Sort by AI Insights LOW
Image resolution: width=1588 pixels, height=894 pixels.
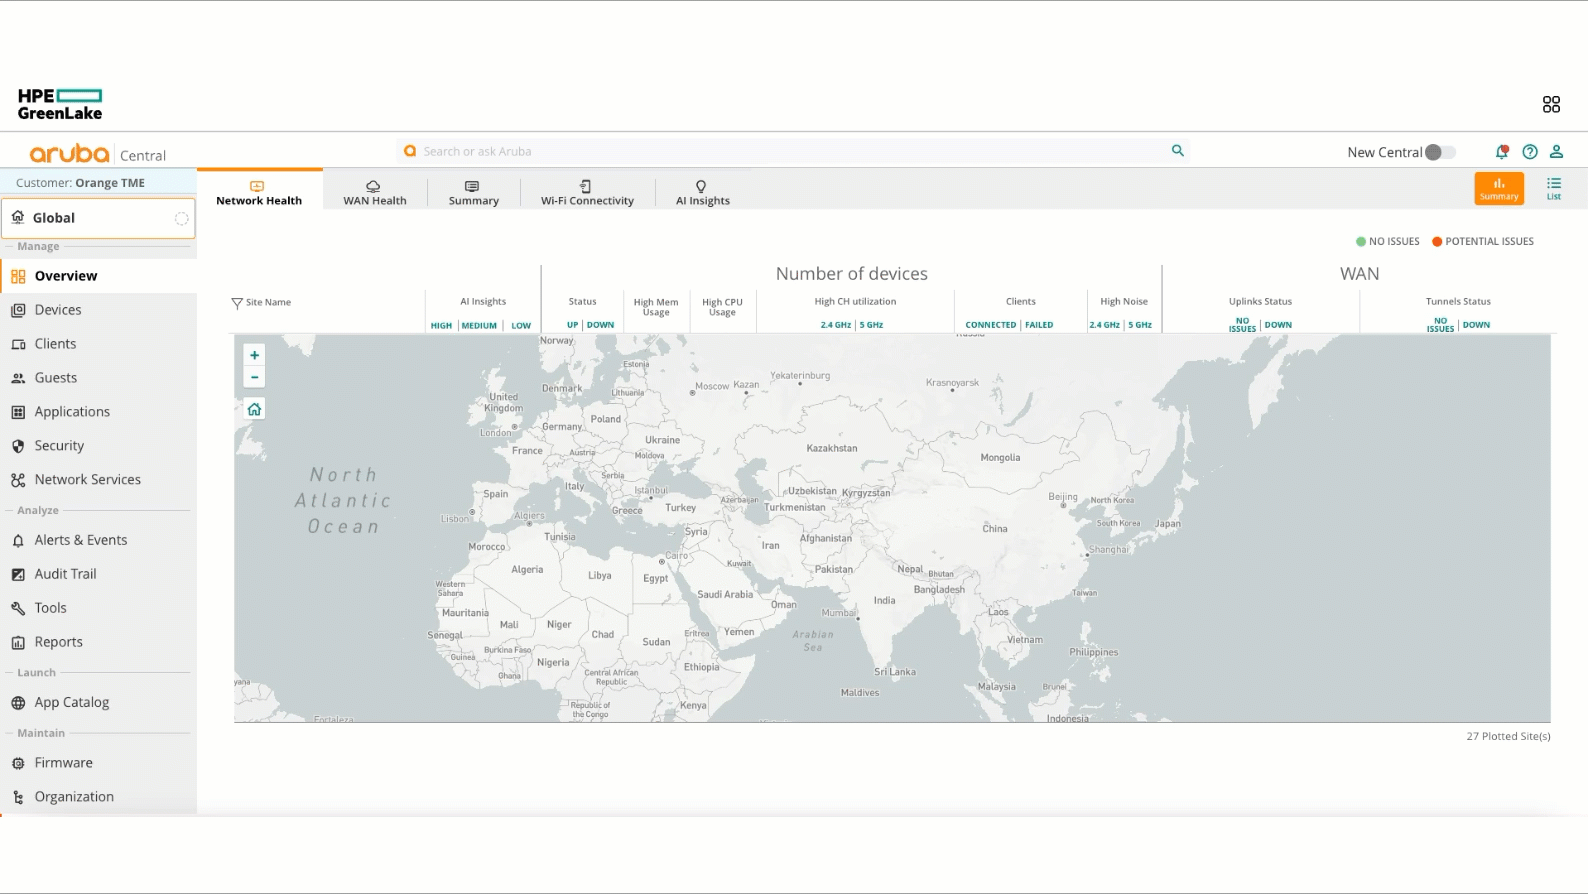click(521, 326)
